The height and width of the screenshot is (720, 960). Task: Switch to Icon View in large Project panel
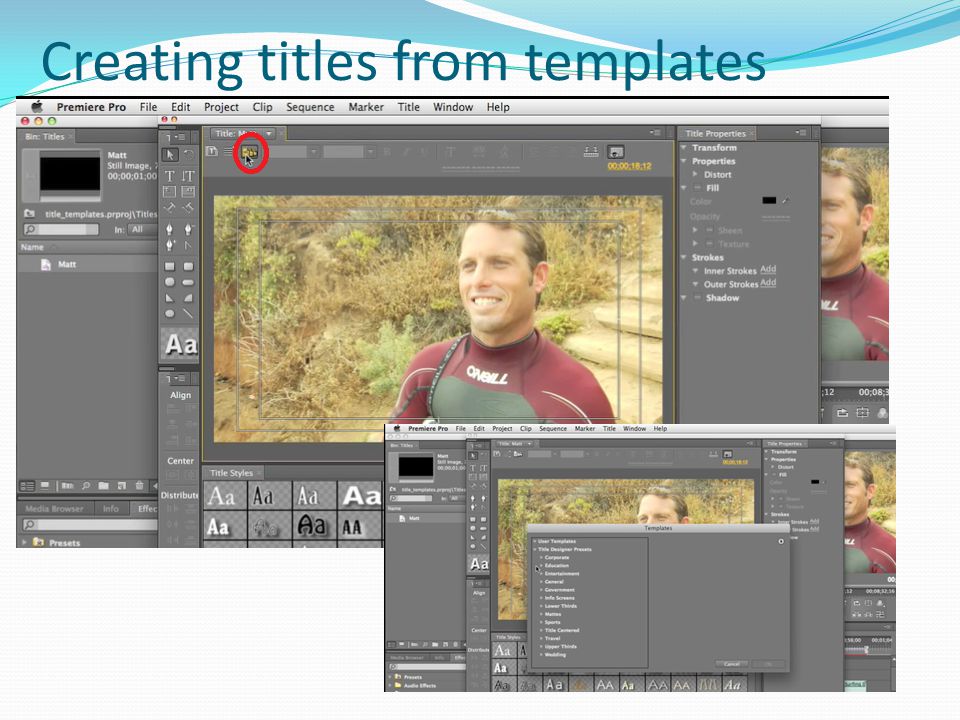(45, 486)
